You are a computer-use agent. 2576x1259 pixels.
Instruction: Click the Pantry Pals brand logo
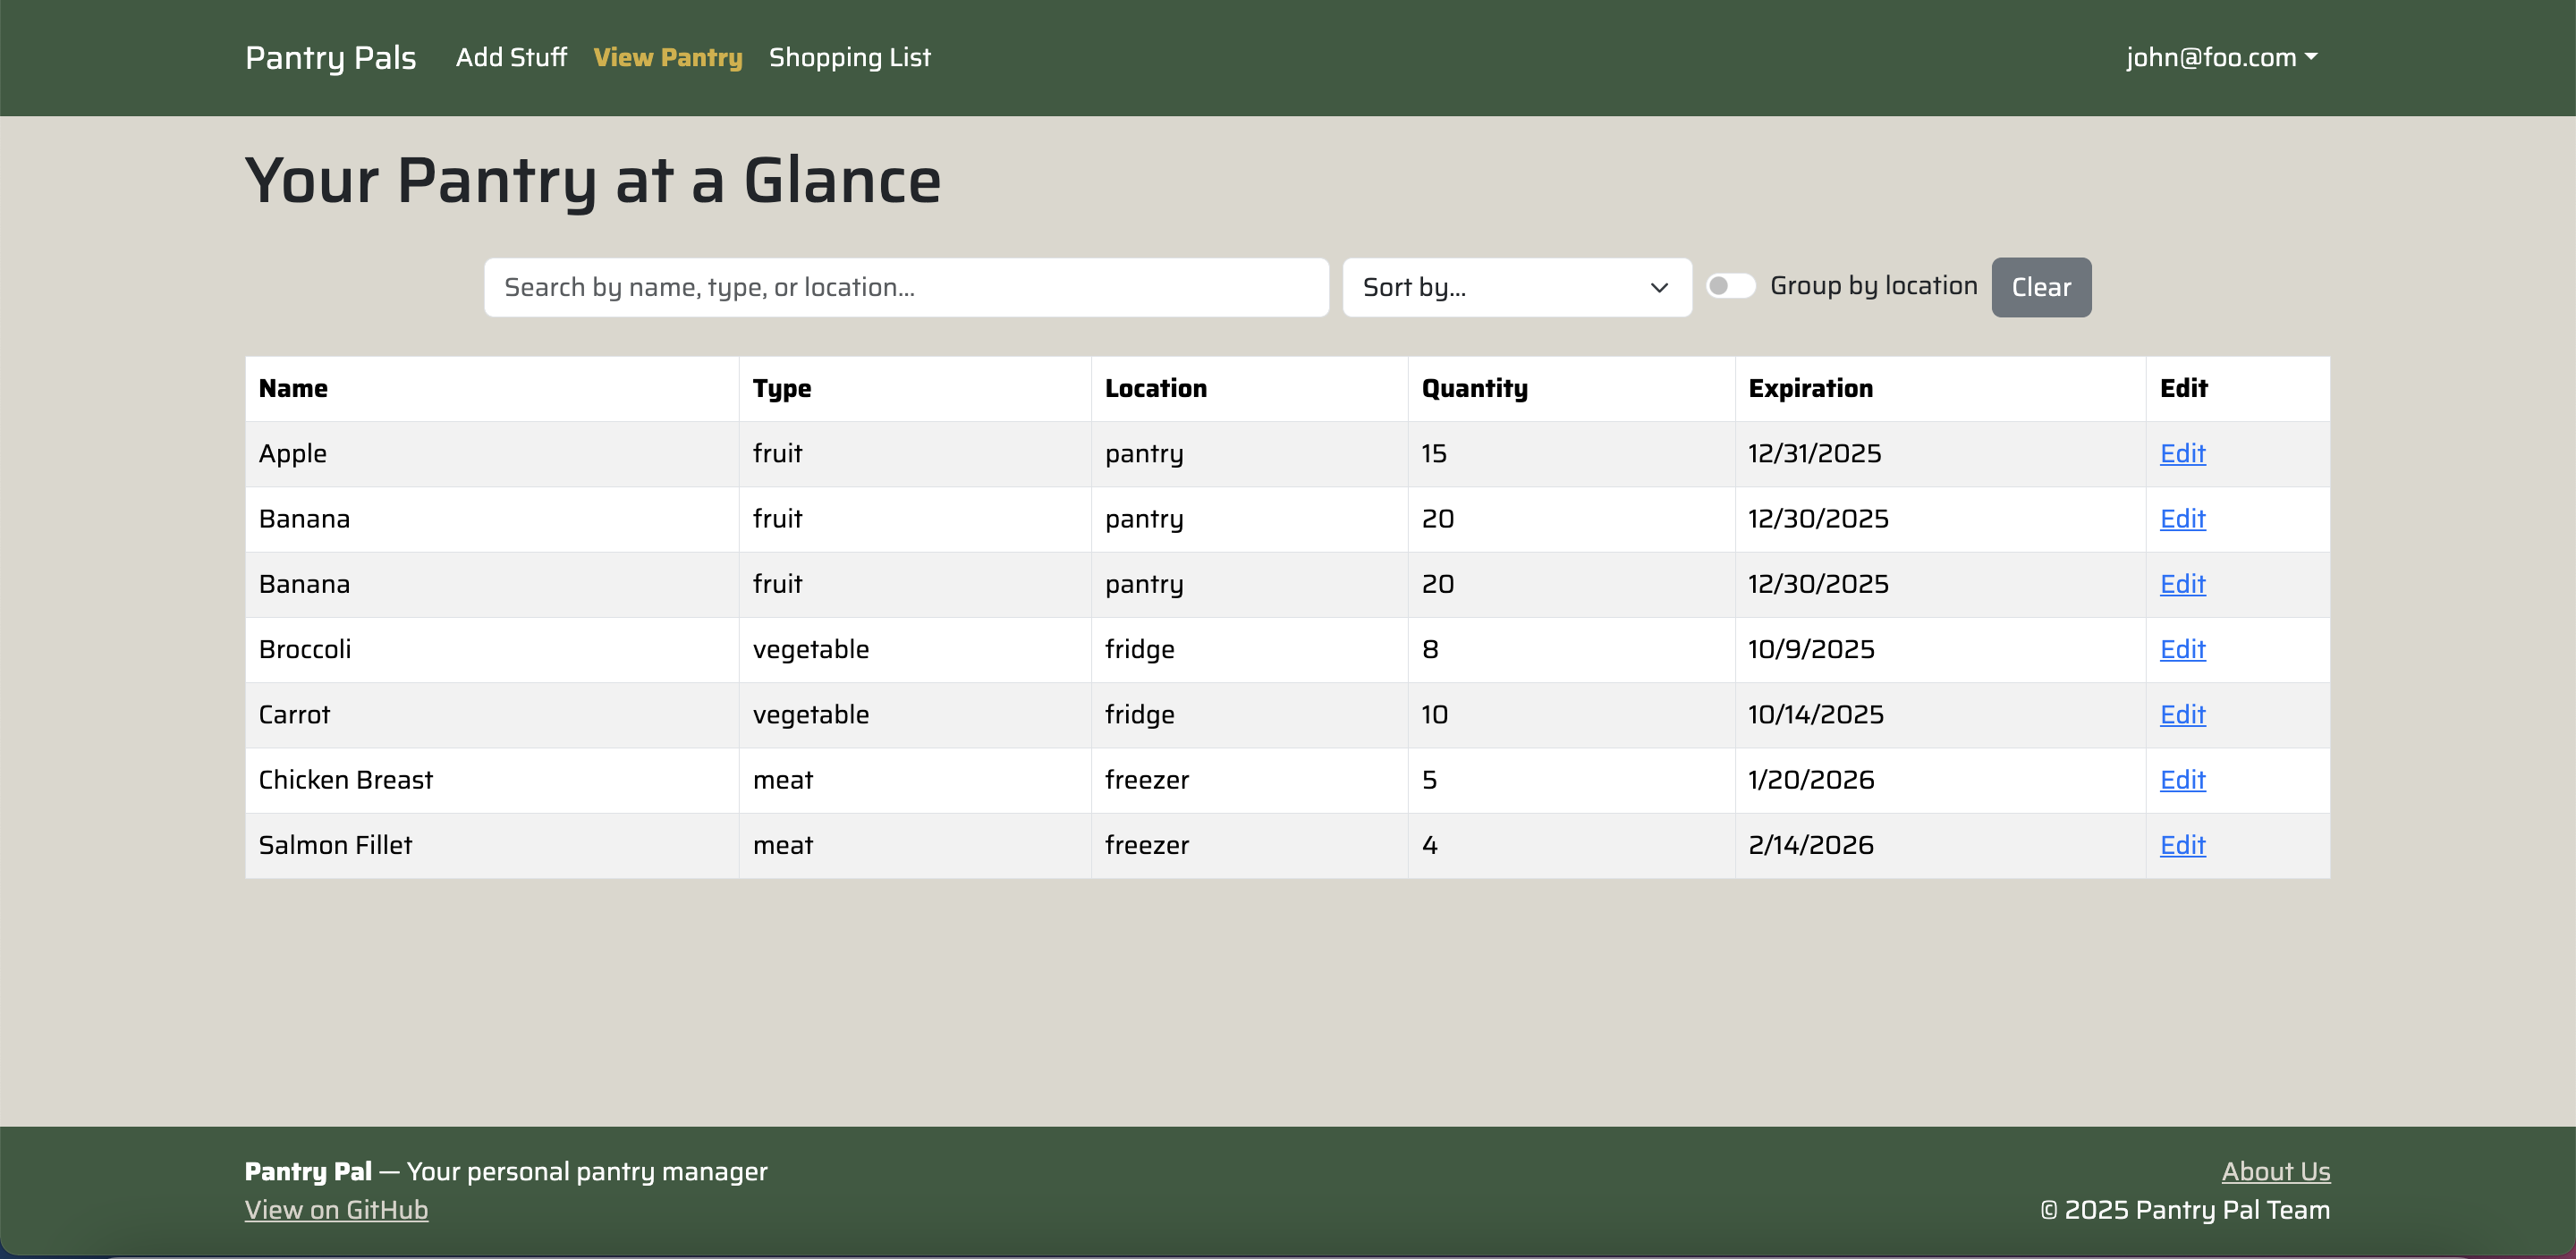click(330, 58)
